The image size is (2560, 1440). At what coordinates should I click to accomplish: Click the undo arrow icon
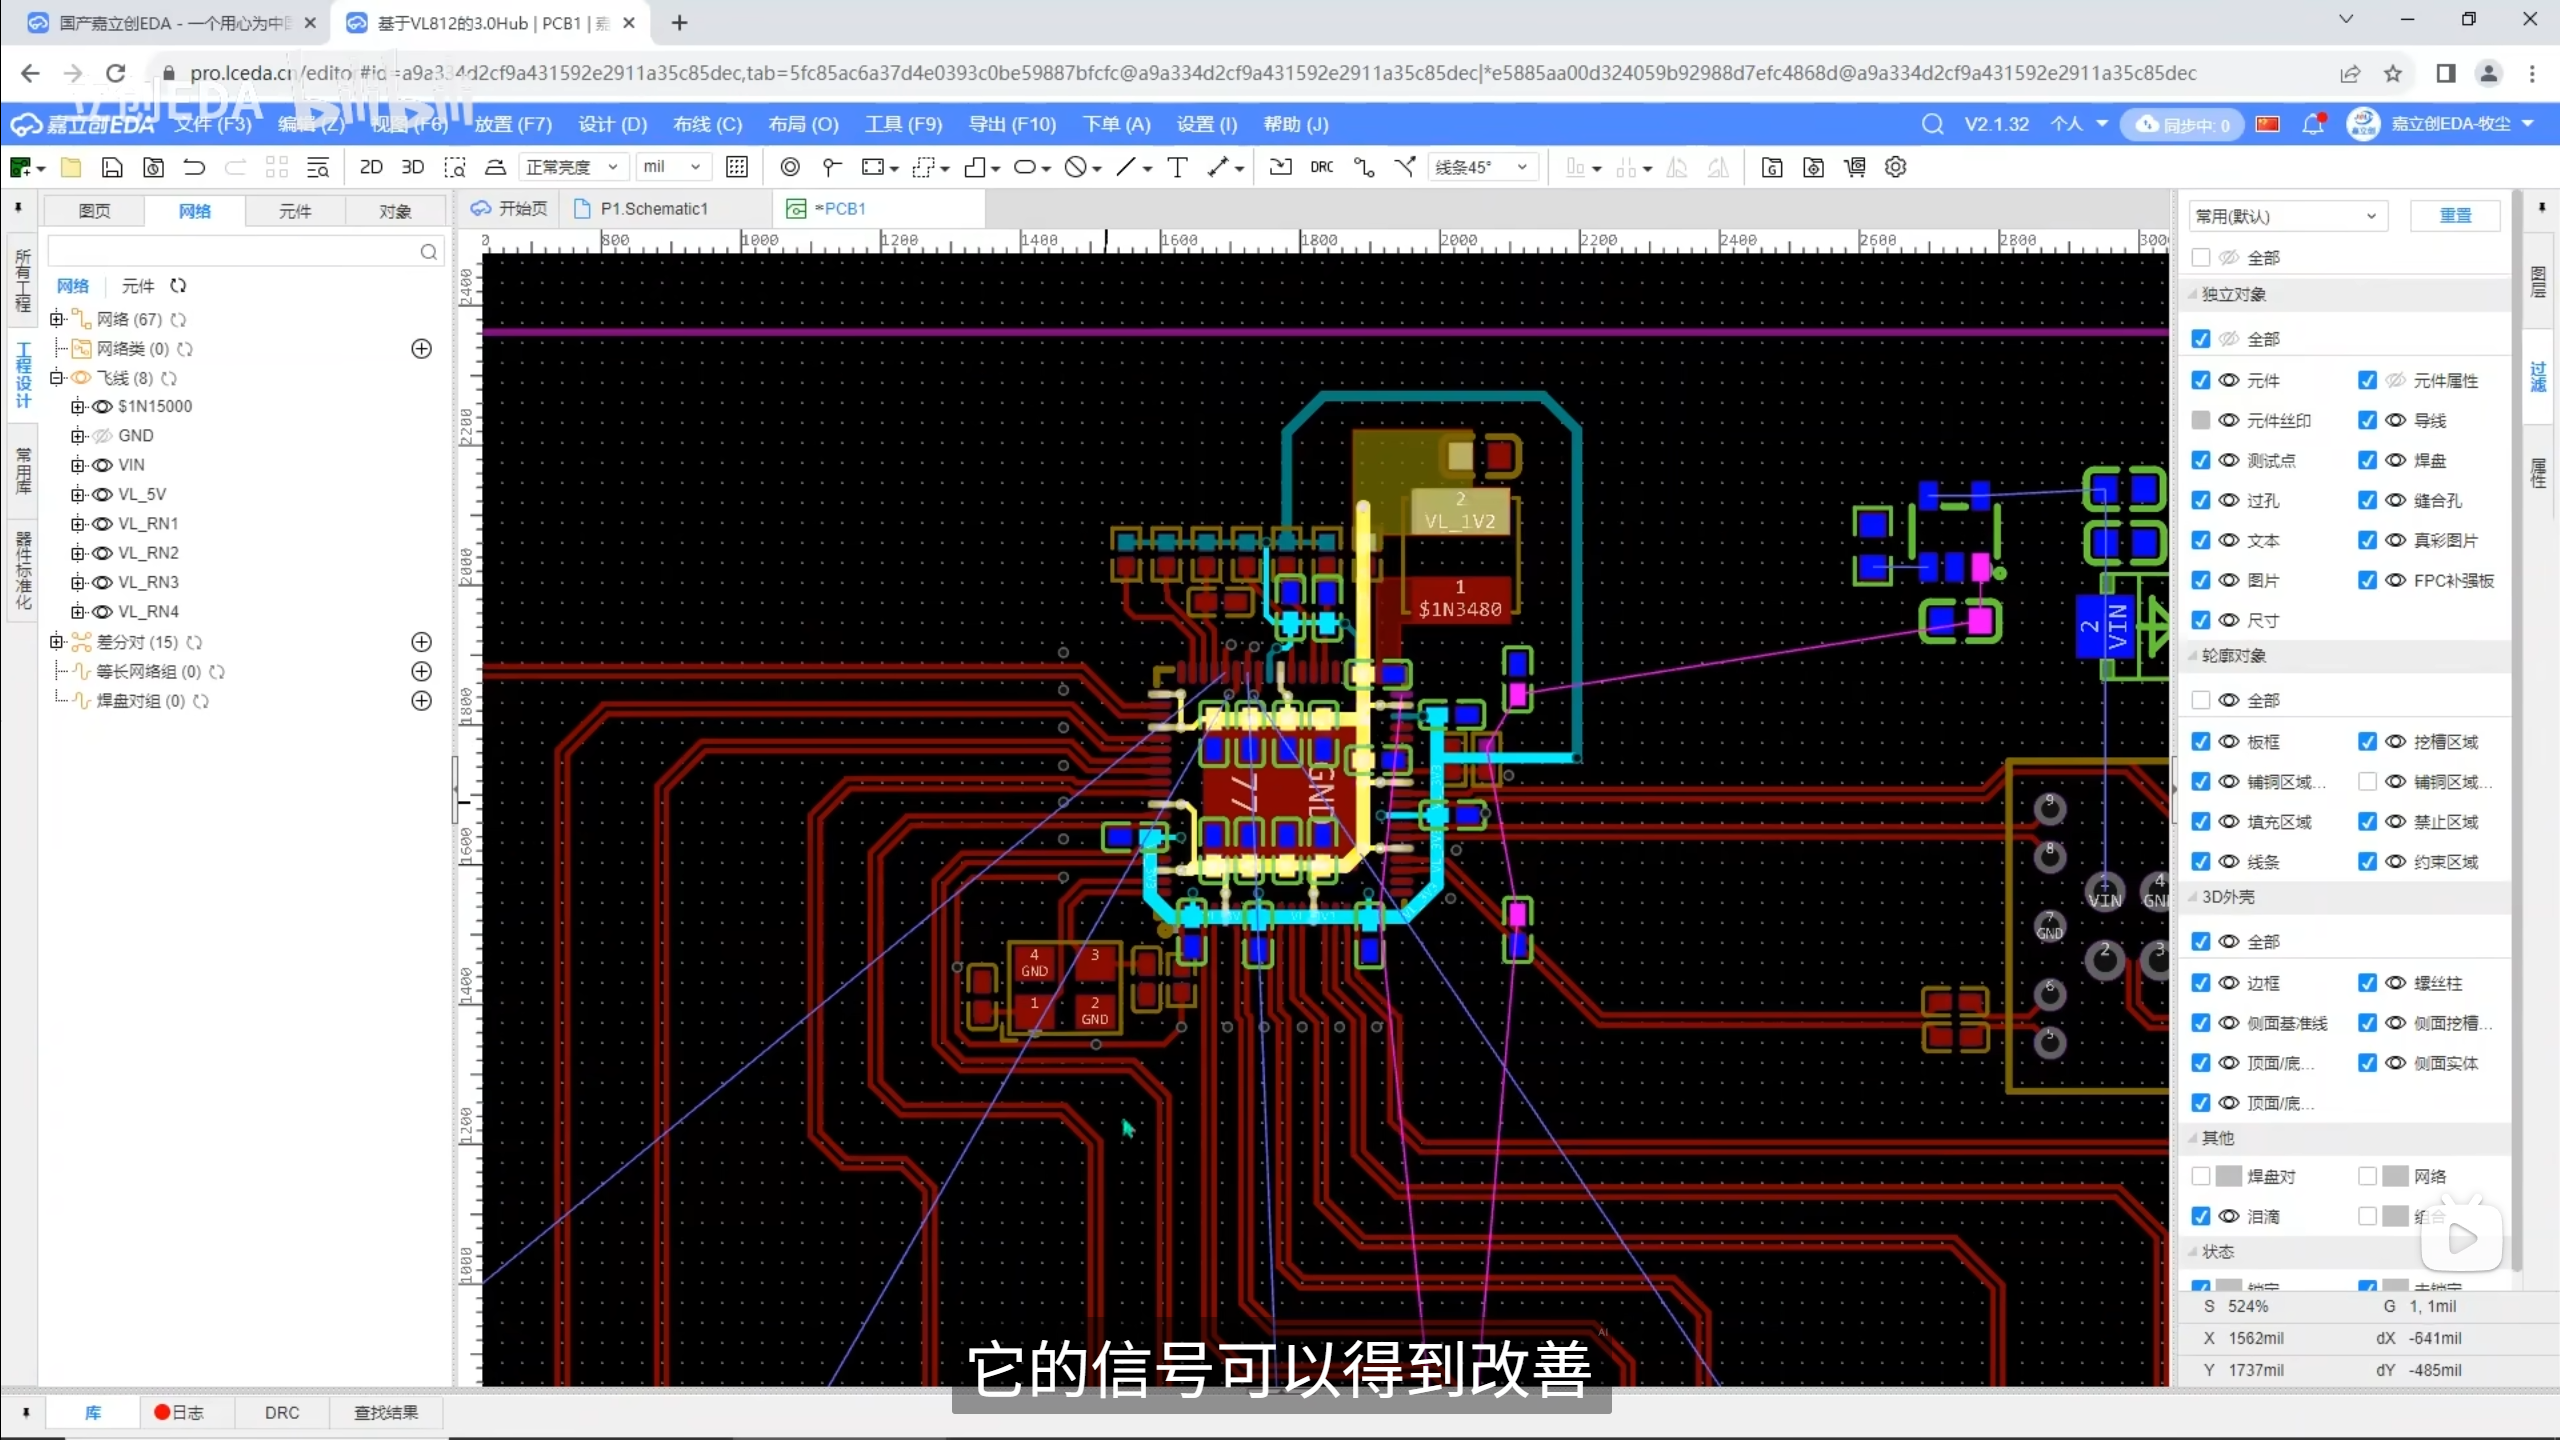(194, 167)
